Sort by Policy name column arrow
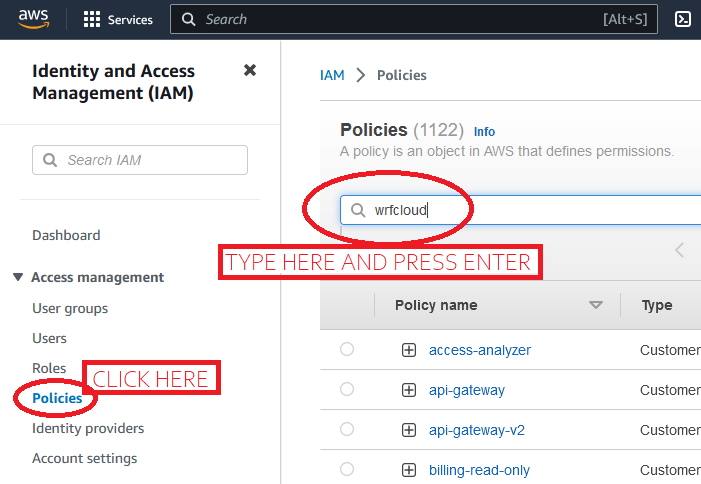701x484 pixels. (x=595, y=305)
